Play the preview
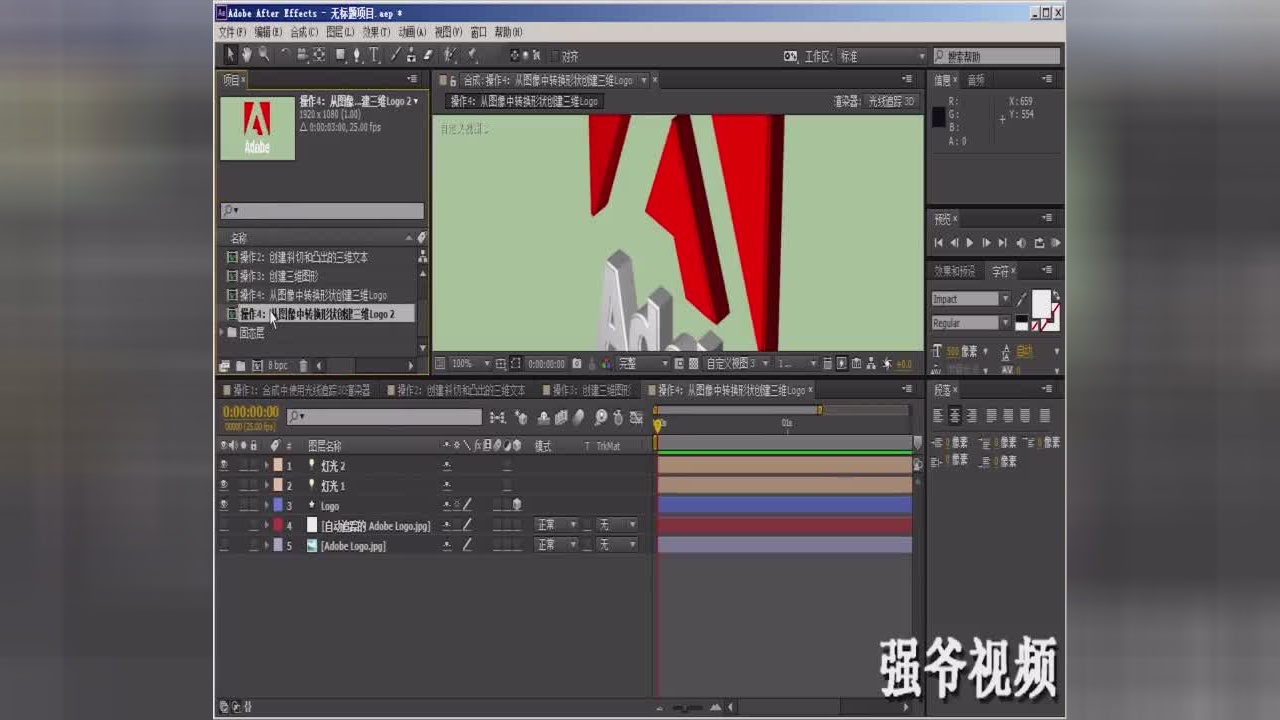 point(969,243)
